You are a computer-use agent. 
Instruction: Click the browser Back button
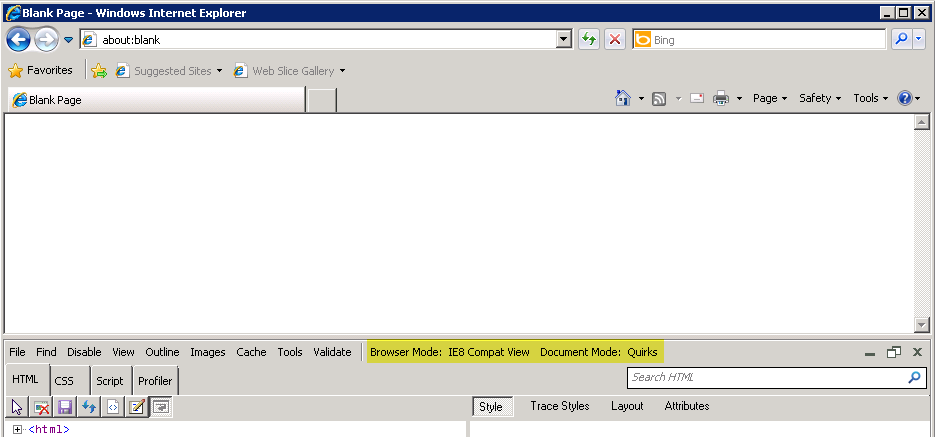pyautogui.click(x=18, y=40)
